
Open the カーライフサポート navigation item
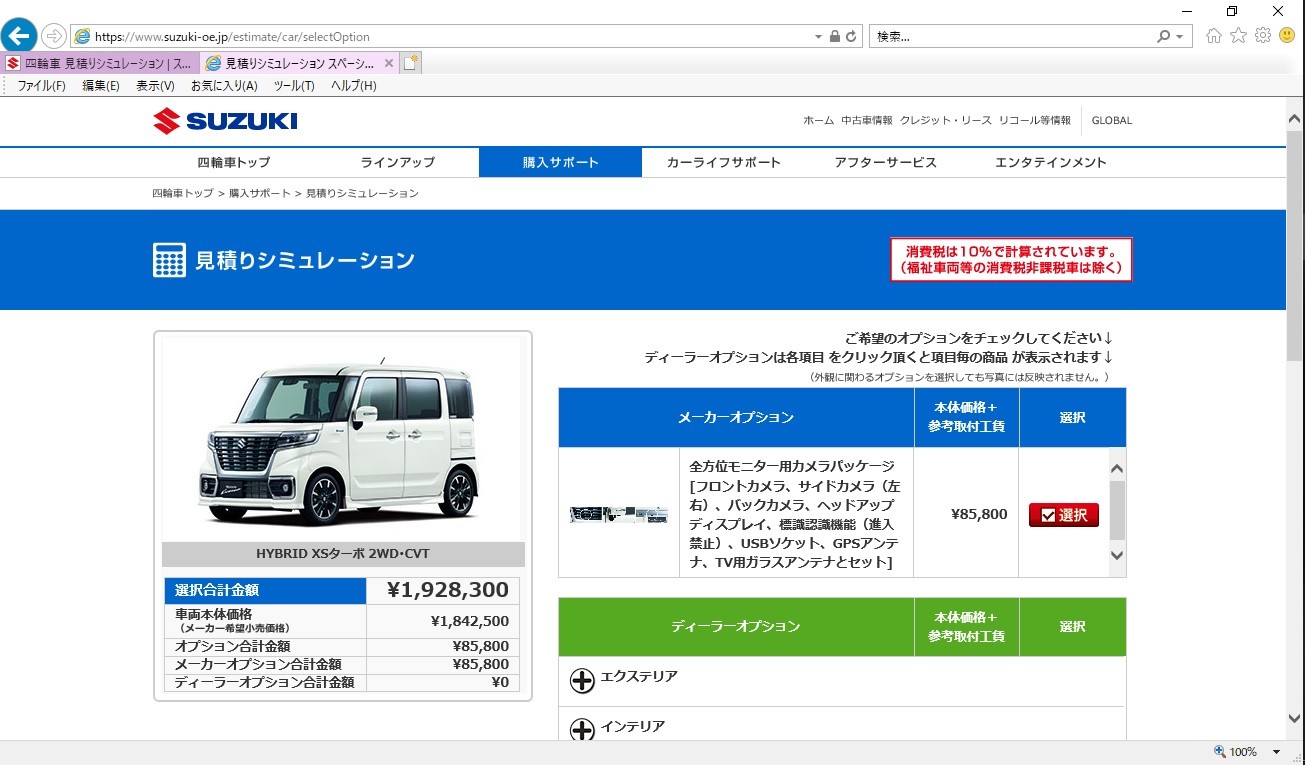[x=724, y=162]
